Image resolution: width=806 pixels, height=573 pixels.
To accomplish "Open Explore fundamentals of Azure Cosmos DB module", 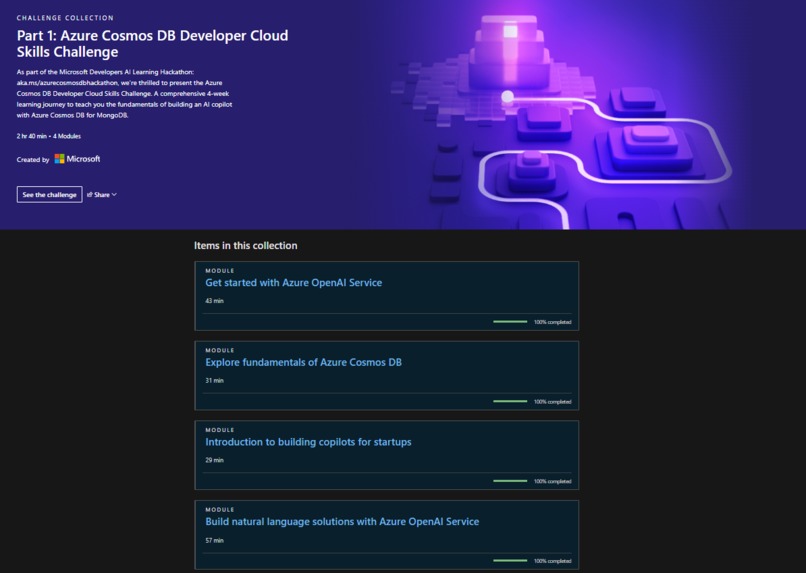I will pyautogui.click(x=303, y=362).
